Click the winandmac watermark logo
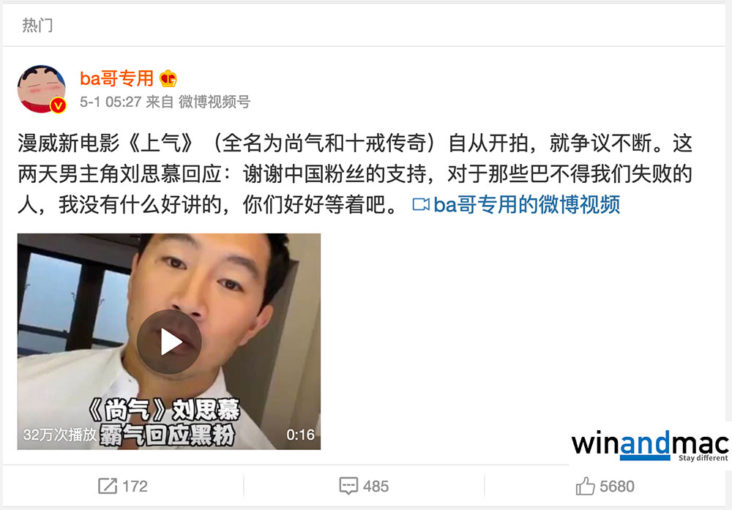Screen dimensions: 732x510 650,445
